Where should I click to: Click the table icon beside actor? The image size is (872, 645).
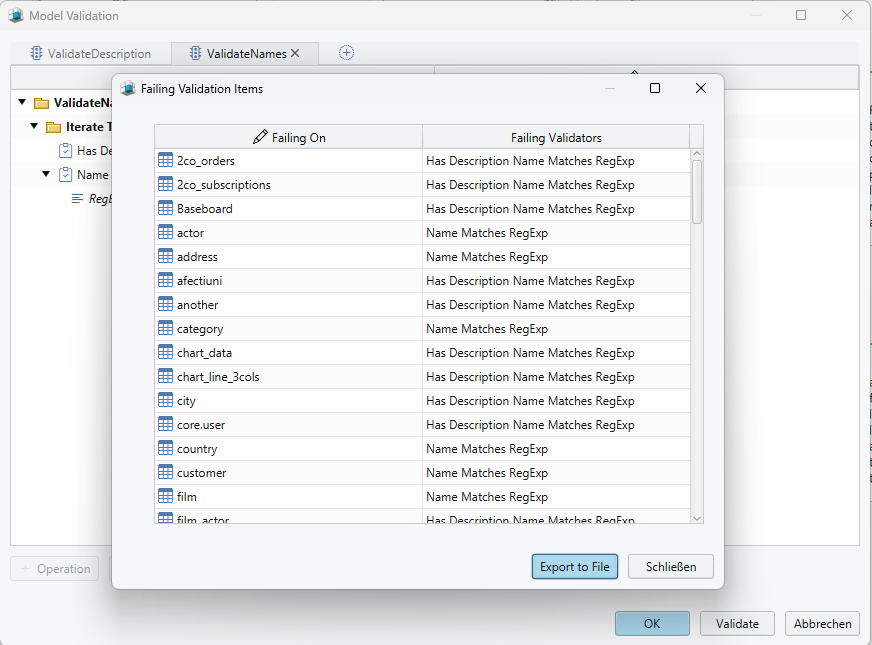point(165,232)
